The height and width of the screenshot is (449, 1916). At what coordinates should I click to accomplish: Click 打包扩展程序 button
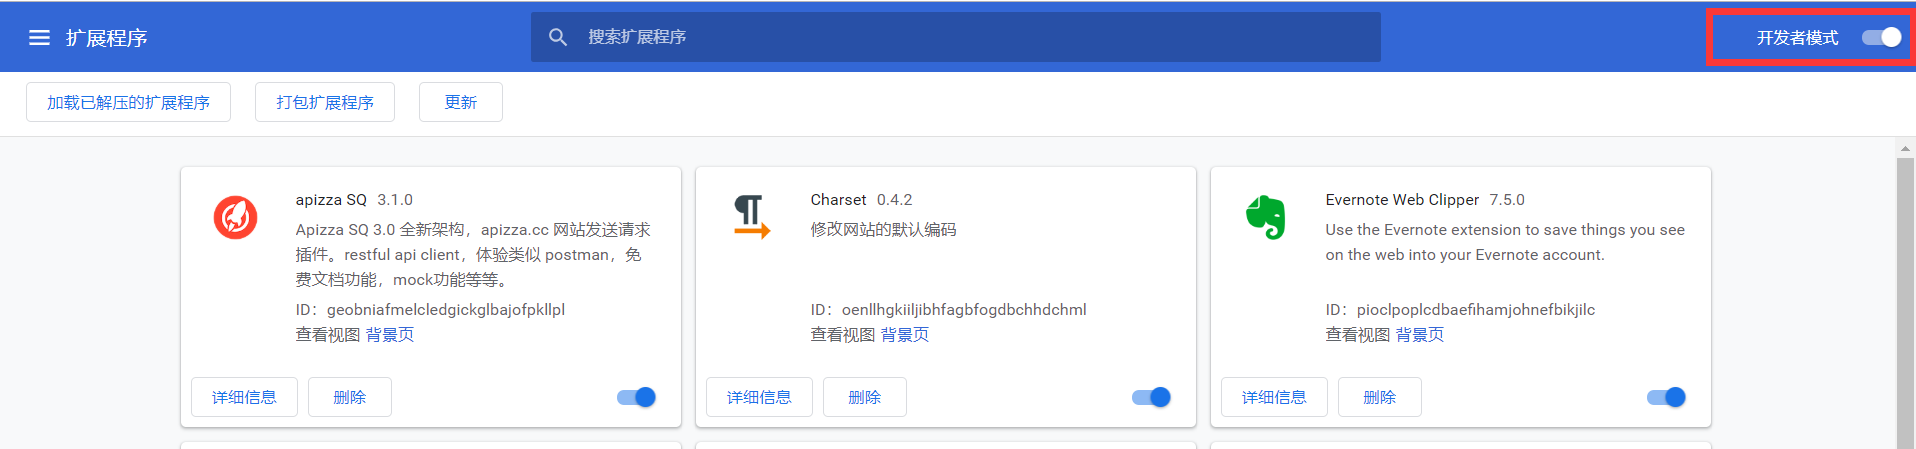(325, 102)
